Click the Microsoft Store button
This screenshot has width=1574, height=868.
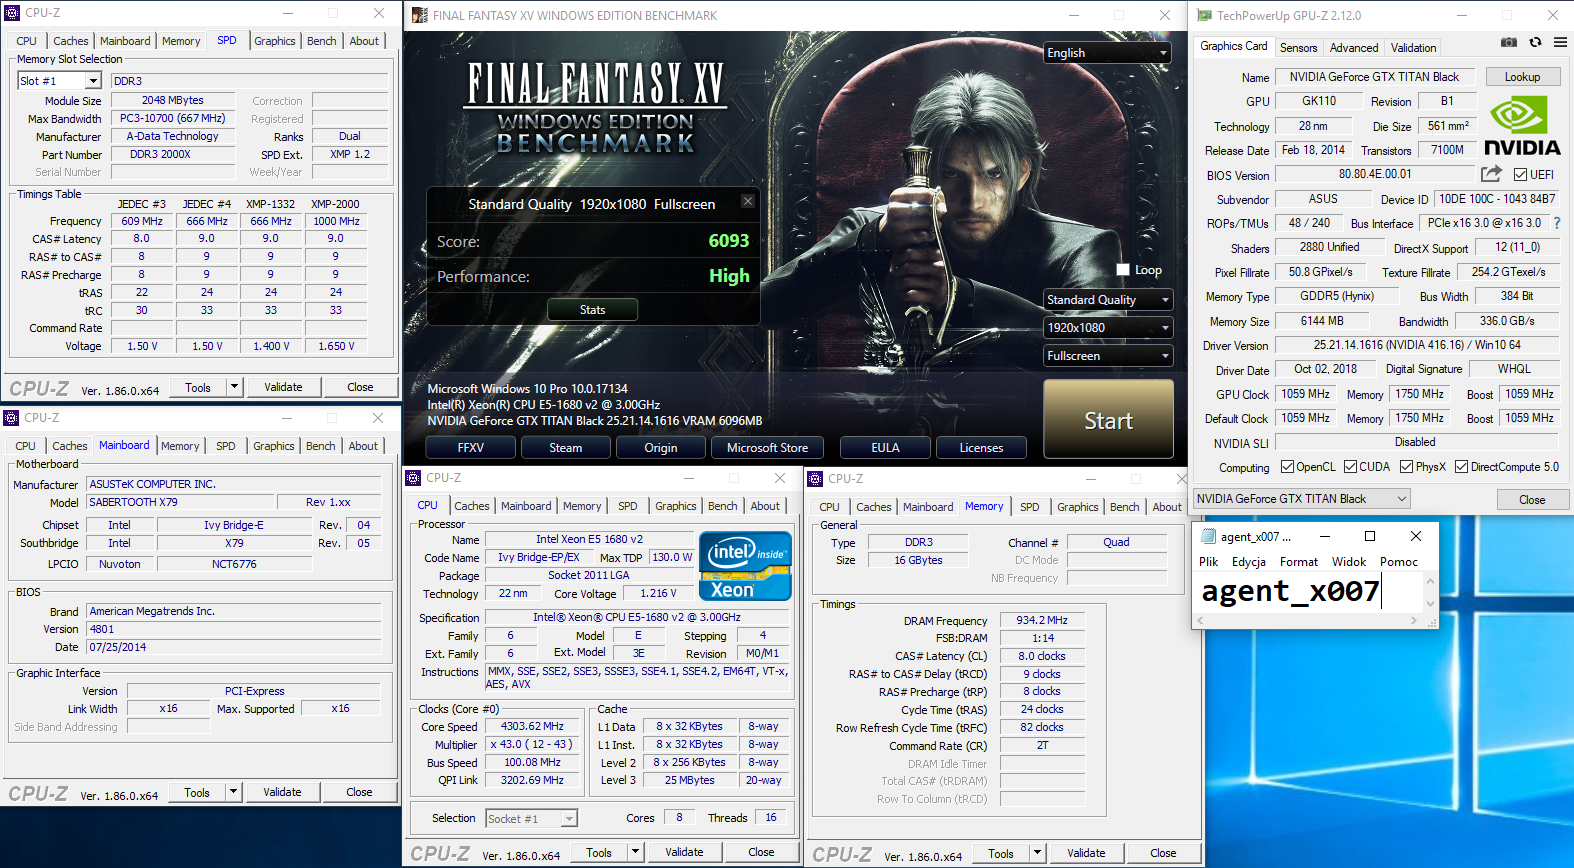pos(767,448)
